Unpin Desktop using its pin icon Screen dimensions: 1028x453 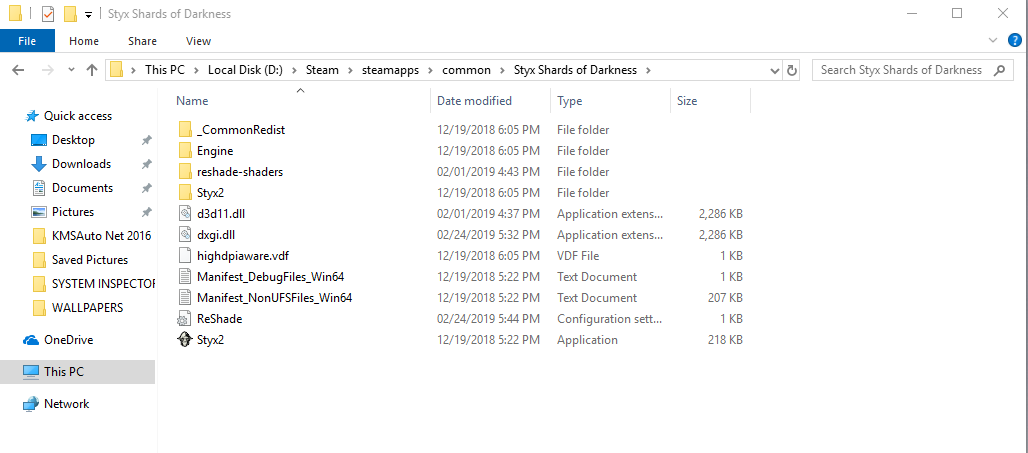click(147, 140)
